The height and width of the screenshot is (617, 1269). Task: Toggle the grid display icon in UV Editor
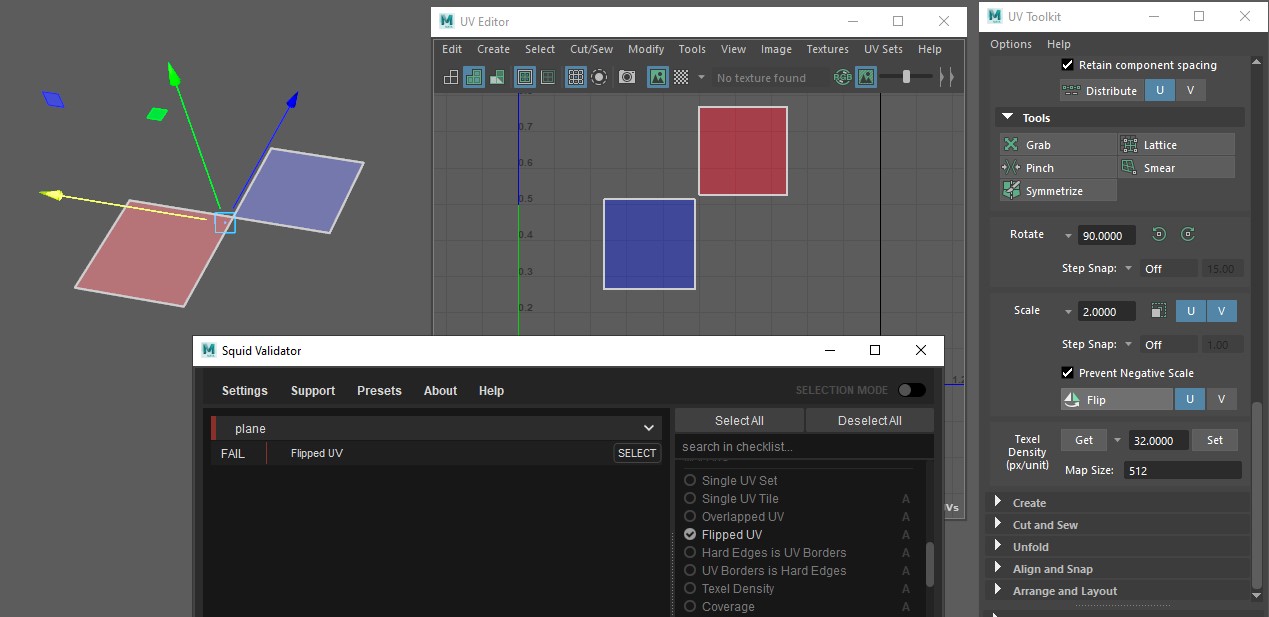click(576, 77)
